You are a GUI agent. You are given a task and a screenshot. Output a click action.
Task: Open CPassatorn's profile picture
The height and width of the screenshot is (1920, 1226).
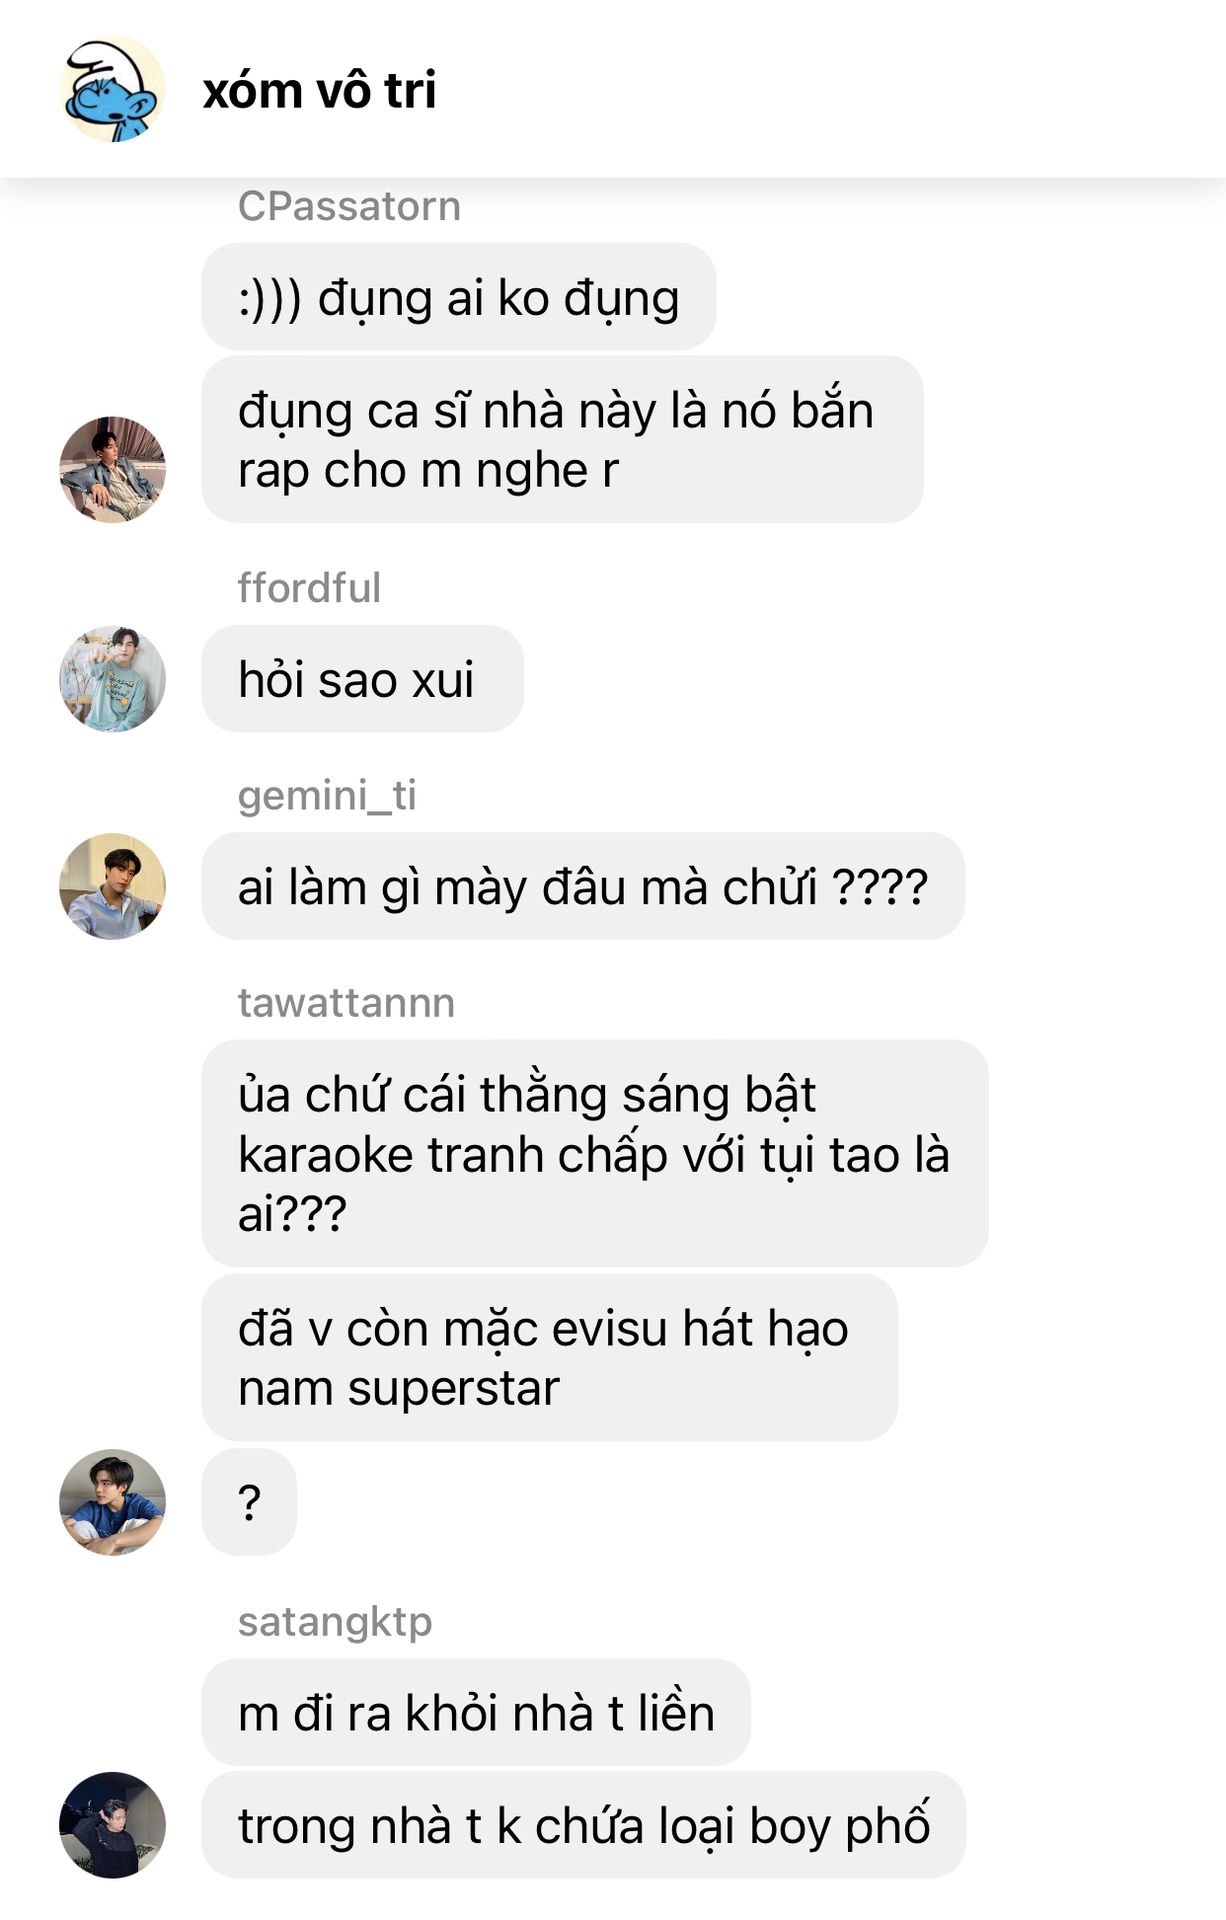coord(112,469)
